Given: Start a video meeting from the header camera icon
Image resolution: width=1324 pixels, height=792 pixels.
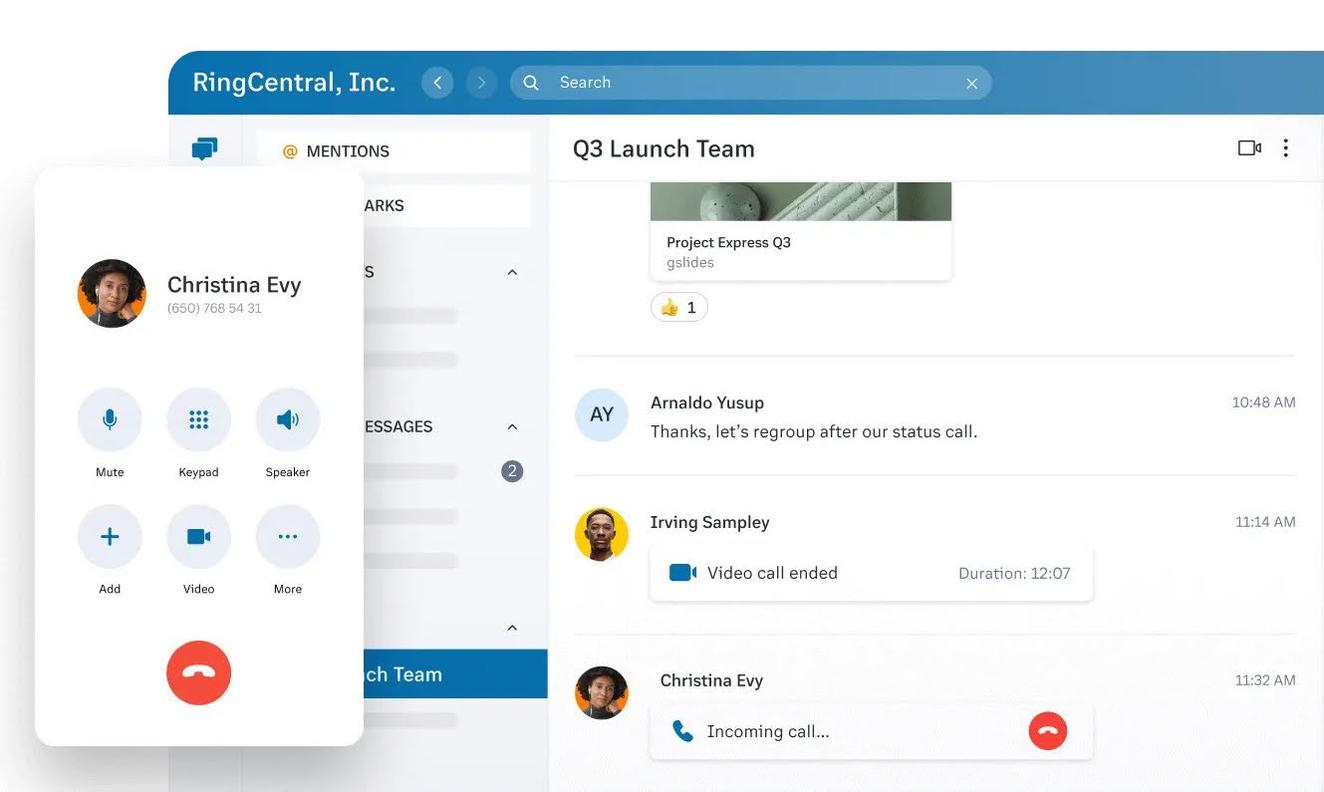Looking at the screenshot, I should [x=1249, y=148].
